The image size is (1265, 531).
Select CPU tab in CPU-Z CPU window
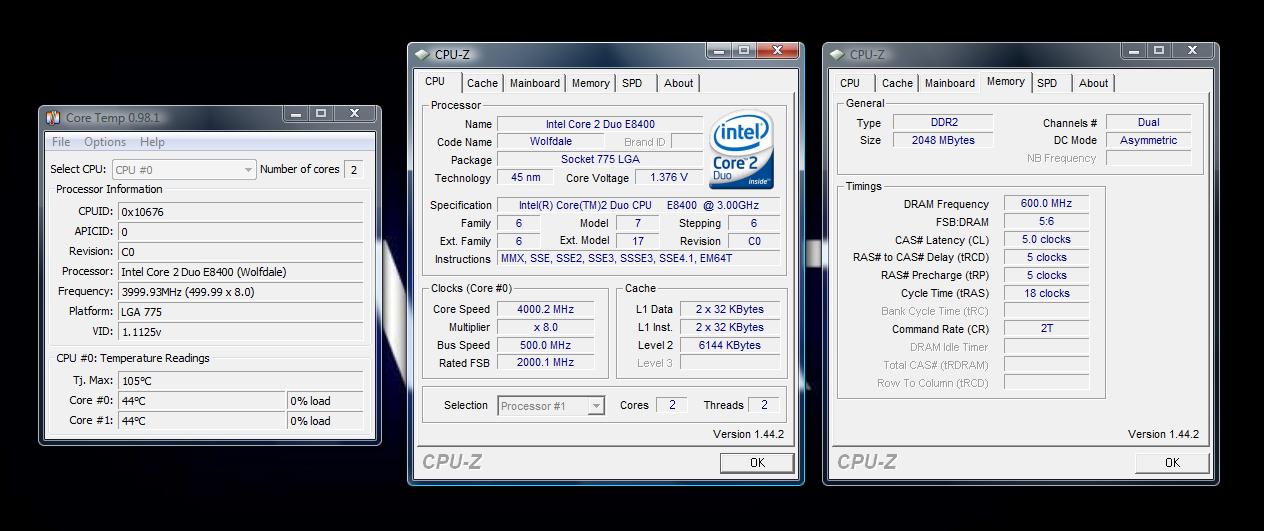435,82
